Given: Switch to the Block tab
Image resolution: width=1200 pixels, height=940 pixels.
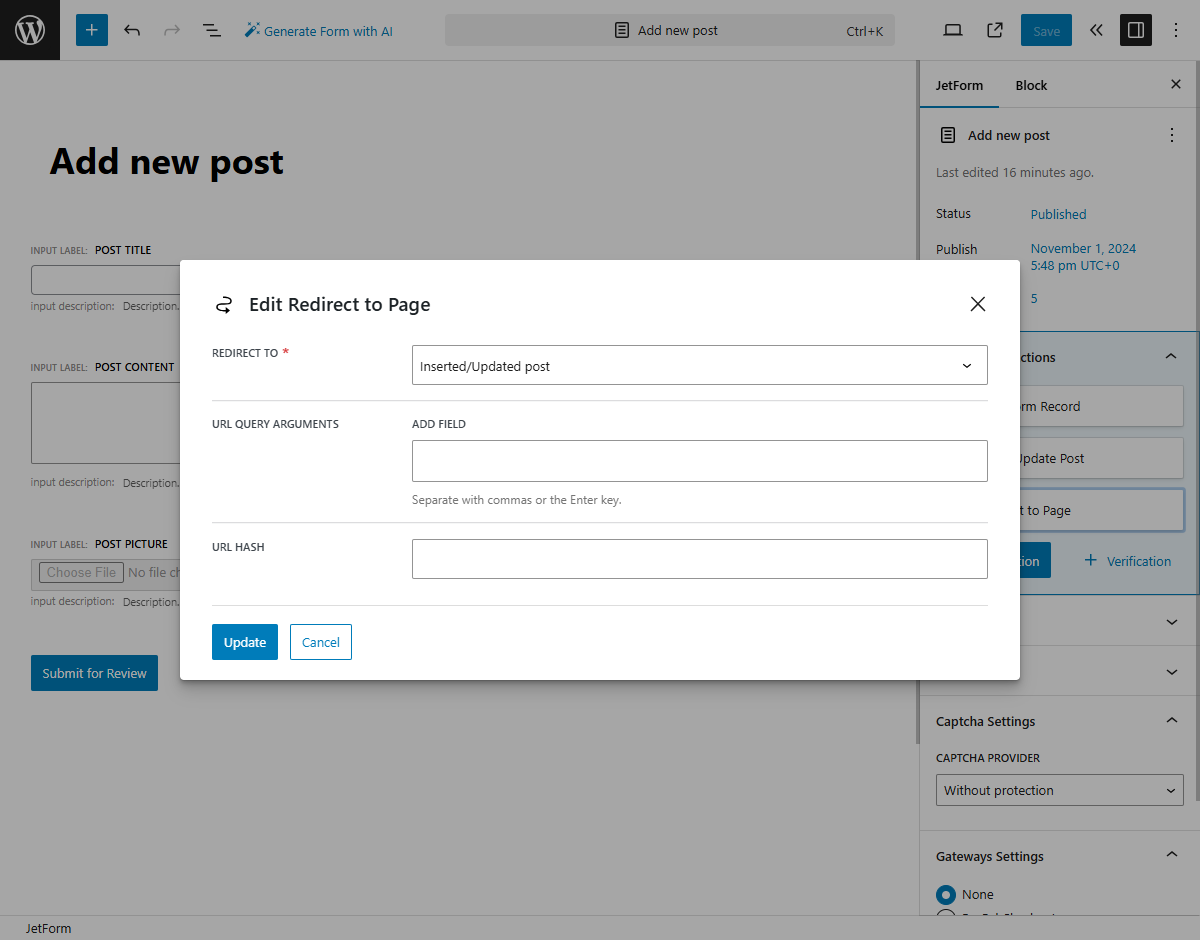Looking at the screenshot, I should point(1031,85).
